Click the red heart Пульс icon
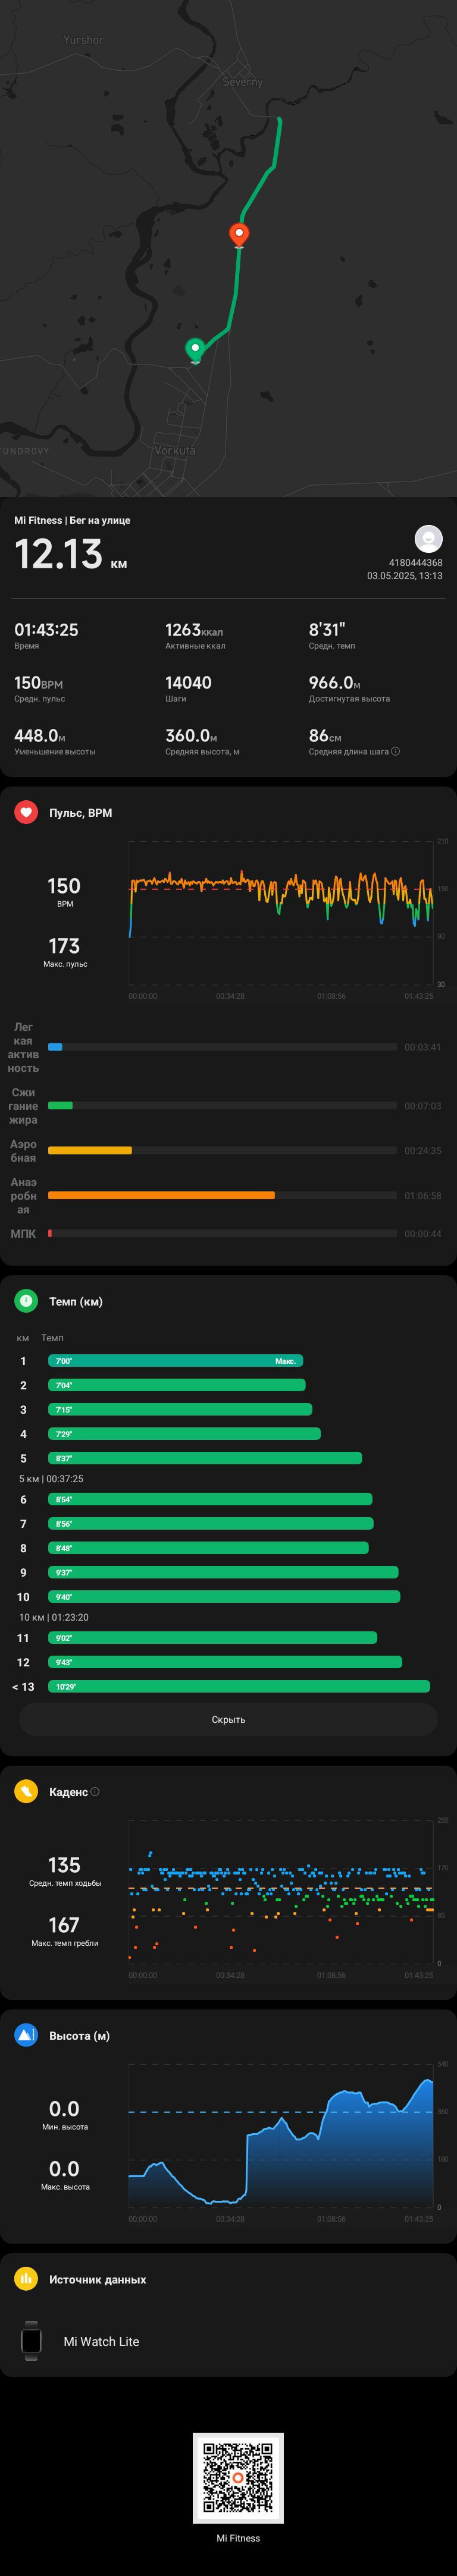457x2576 pixels. [26, 812]
